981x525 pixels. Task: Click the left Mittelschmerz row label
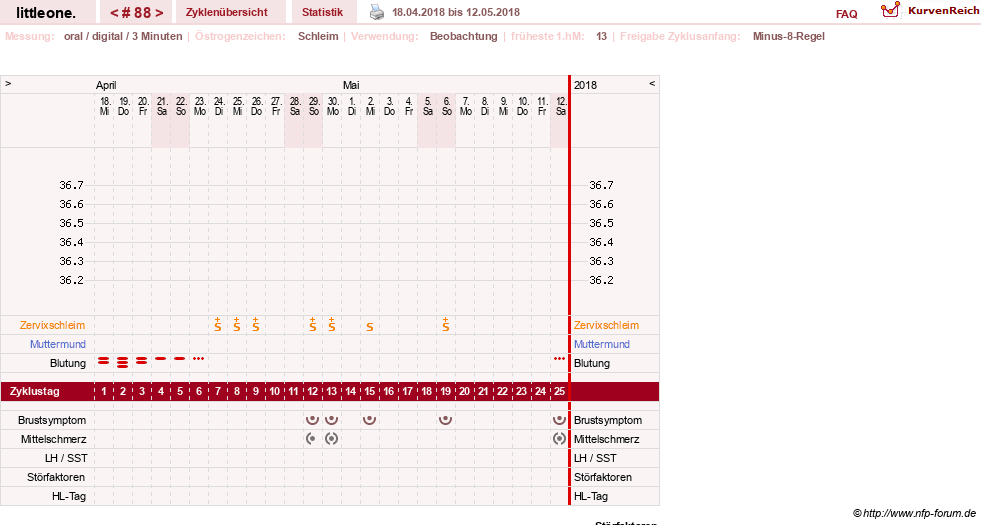53,439
